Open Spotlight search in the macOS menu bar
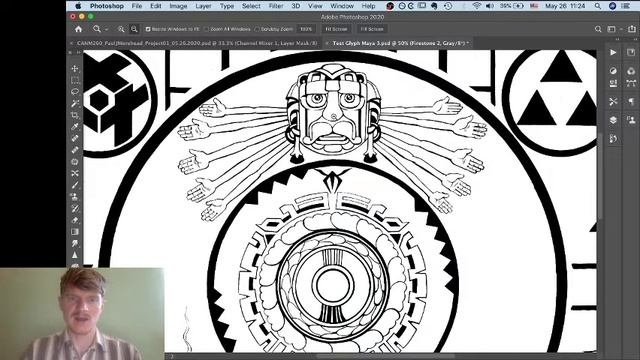 [x=598, y=6]
